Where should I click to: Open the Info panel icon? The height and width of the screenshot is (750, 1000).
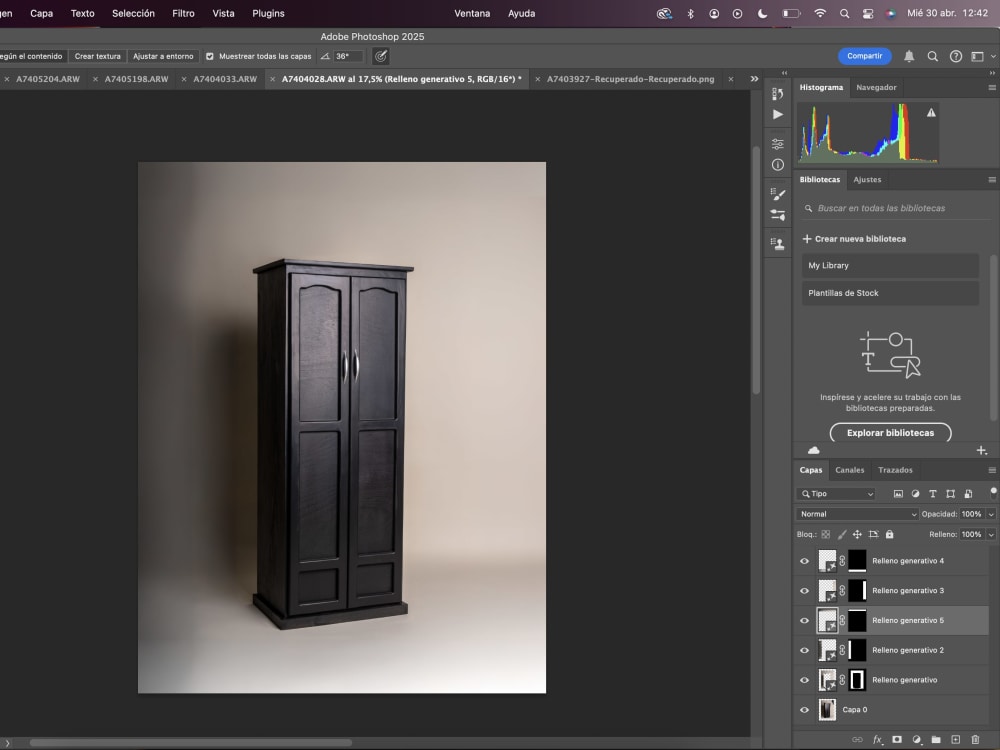[777, 165]
